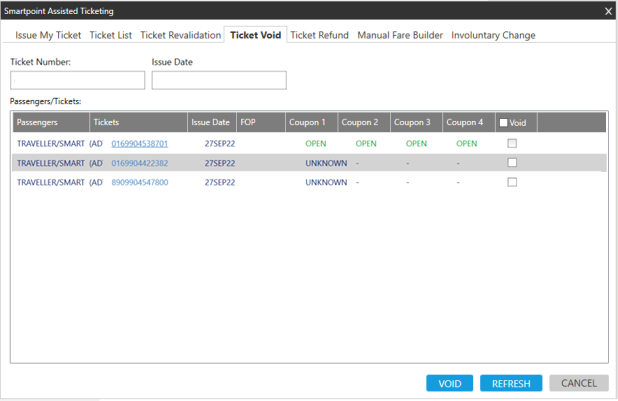Screen dimensions: 618x401
Task: Open the Ticket List tab
Action: [110, 35]
